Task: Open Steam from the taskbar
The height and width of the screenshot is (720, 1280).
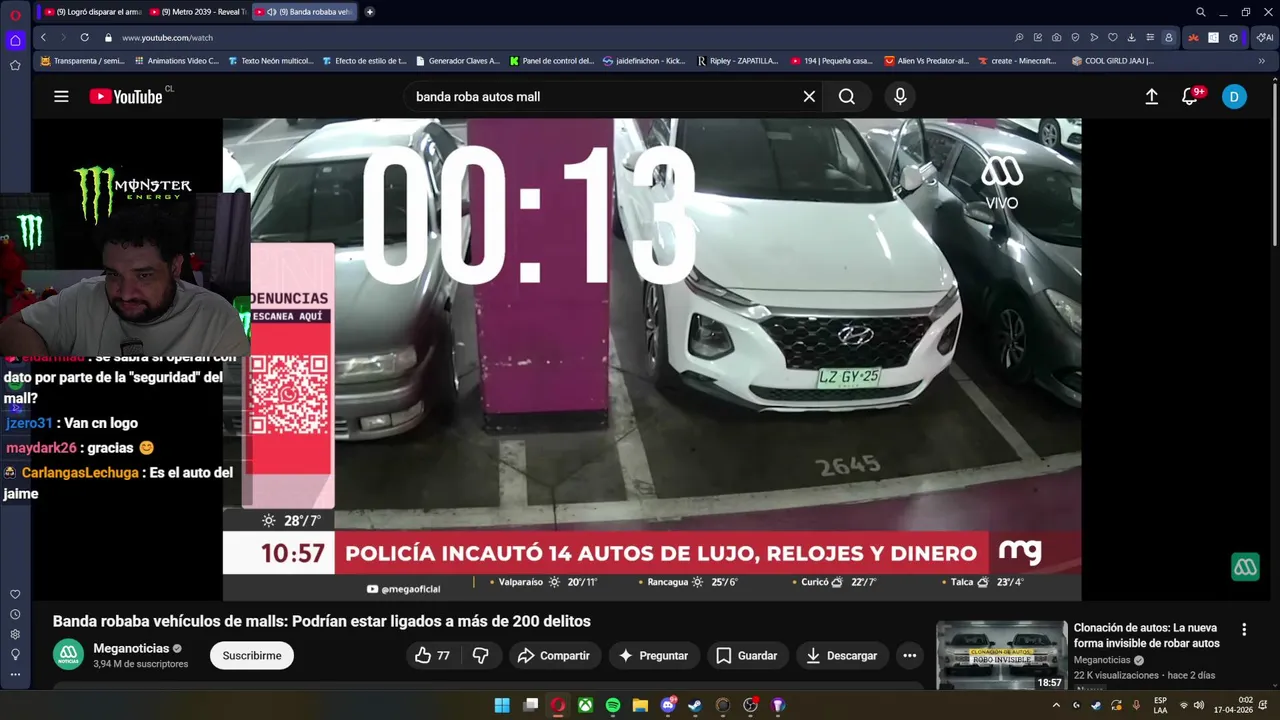Action: point(695,705)
